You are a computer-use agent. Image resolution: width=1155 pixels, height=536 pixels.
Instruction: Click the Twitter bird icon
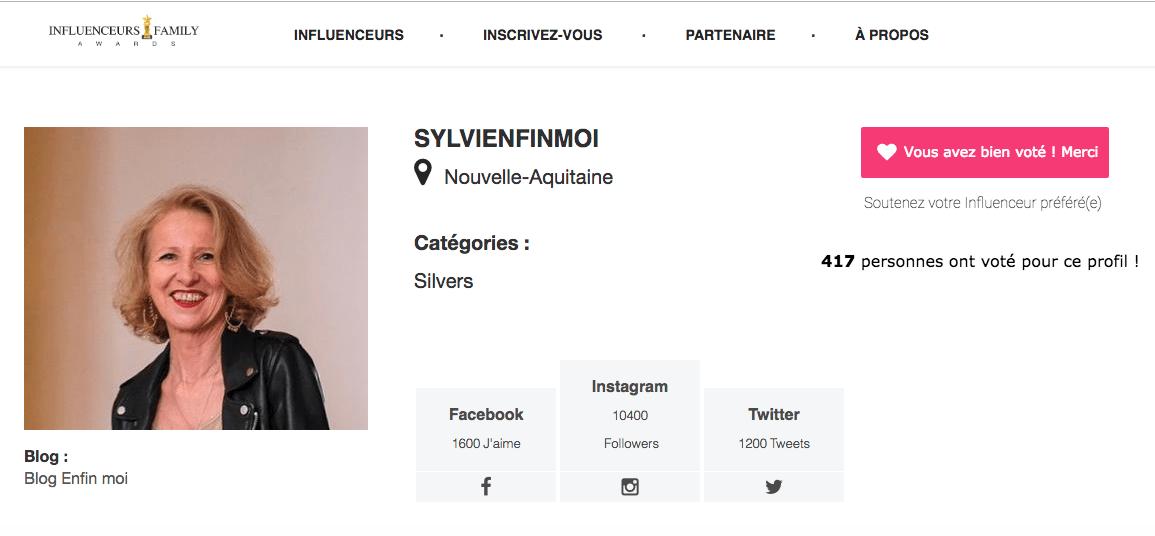pos(773,487)
